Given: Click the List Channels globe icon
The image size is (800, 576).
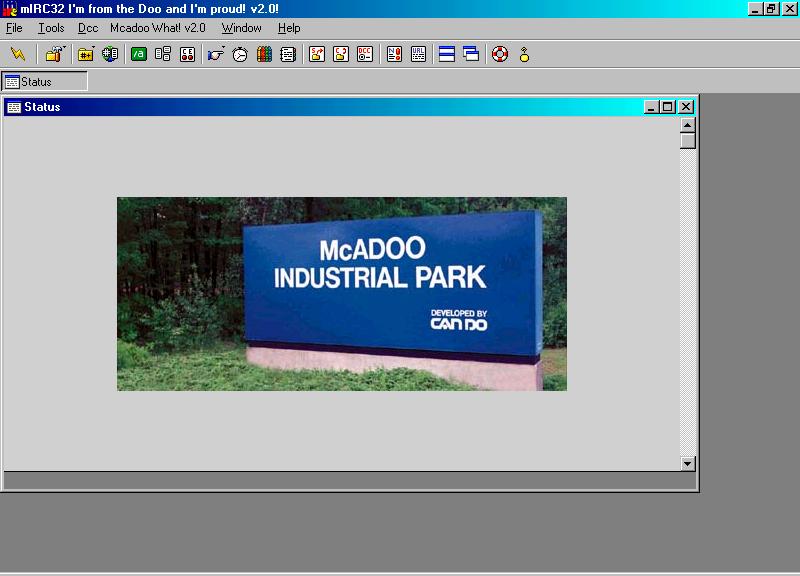Looking at the screenshot, I should [110, 54].
